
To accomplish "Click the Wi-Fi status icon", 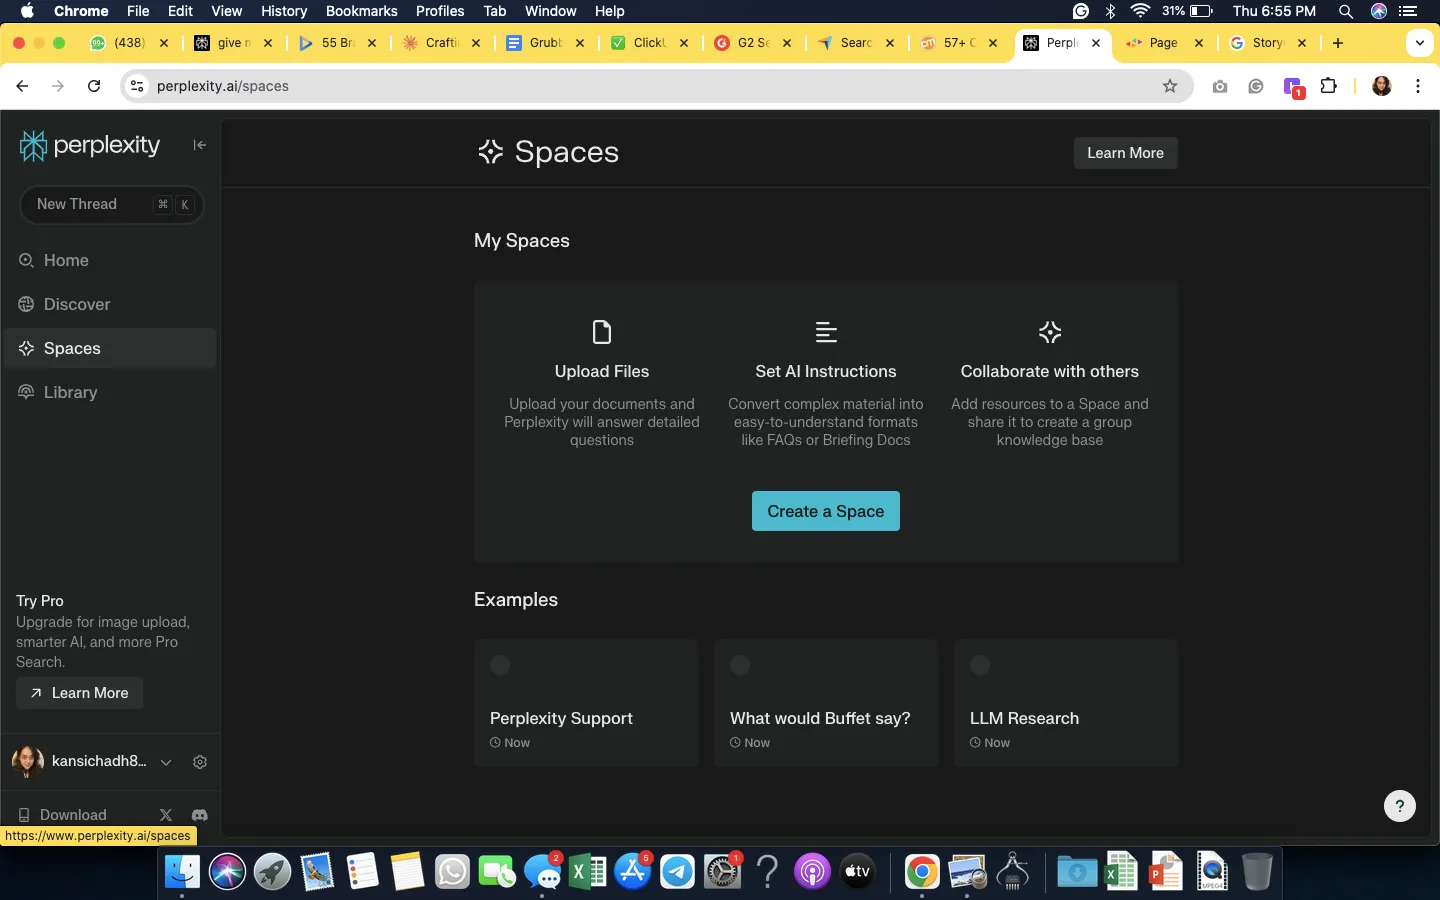I will click(x=1140, y=11).
